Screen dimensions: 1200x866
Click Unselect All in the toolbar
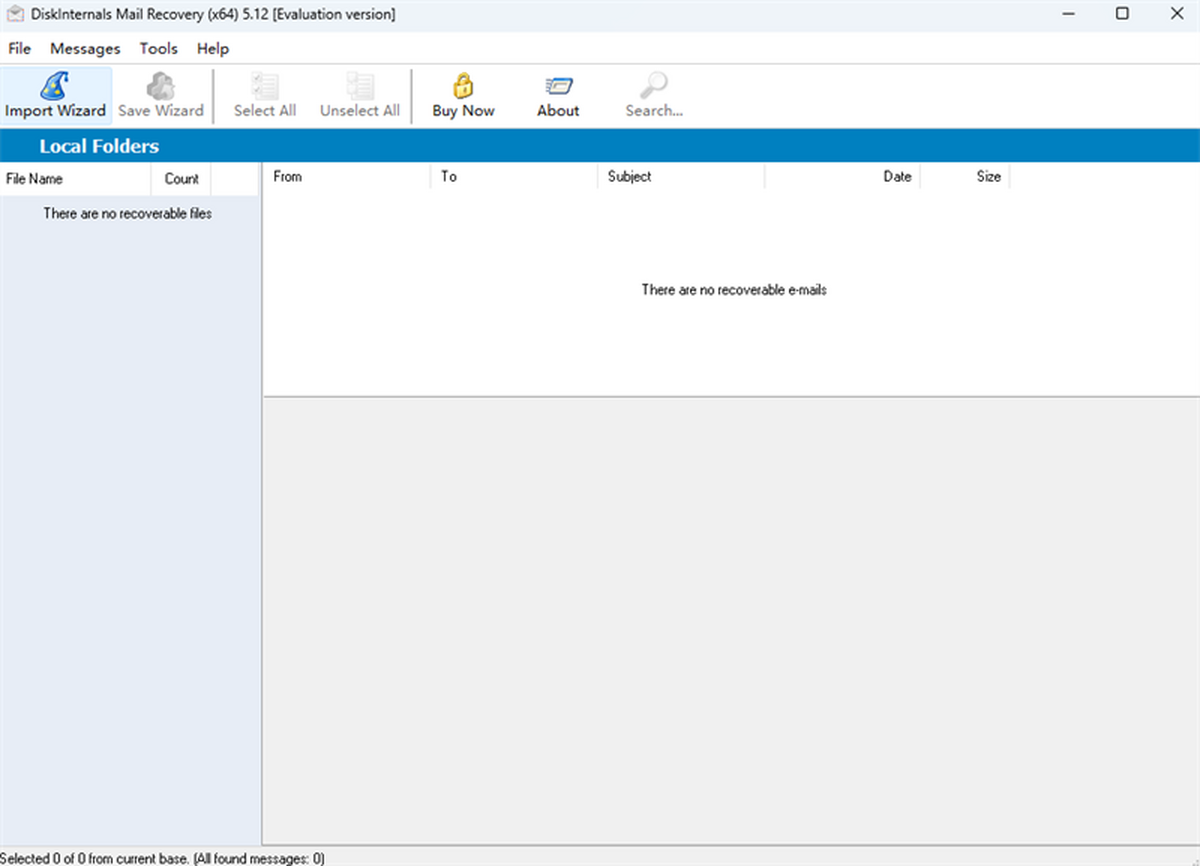click(360, 96)
